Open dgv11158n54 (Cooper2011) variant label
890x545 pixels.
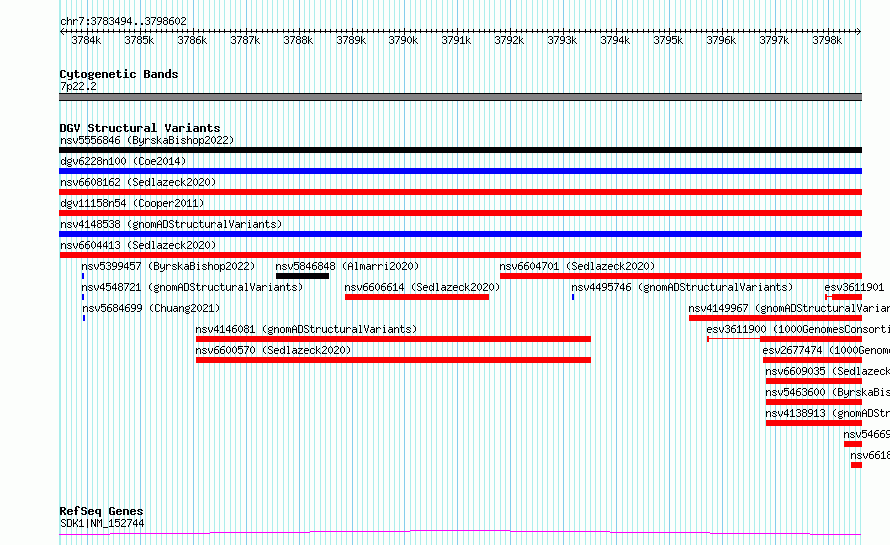click(132, 203)
